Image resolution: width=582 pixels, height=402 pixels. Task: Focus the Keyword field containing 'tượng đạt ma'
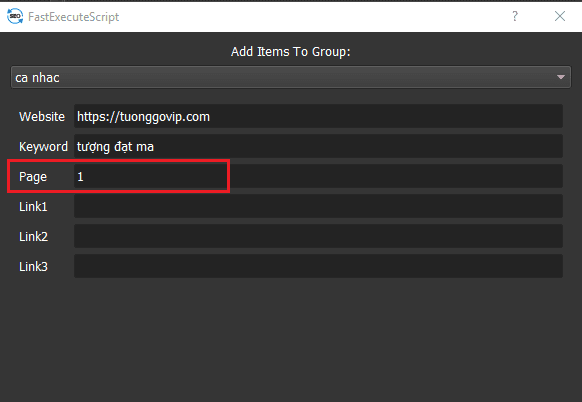(318, 146)
